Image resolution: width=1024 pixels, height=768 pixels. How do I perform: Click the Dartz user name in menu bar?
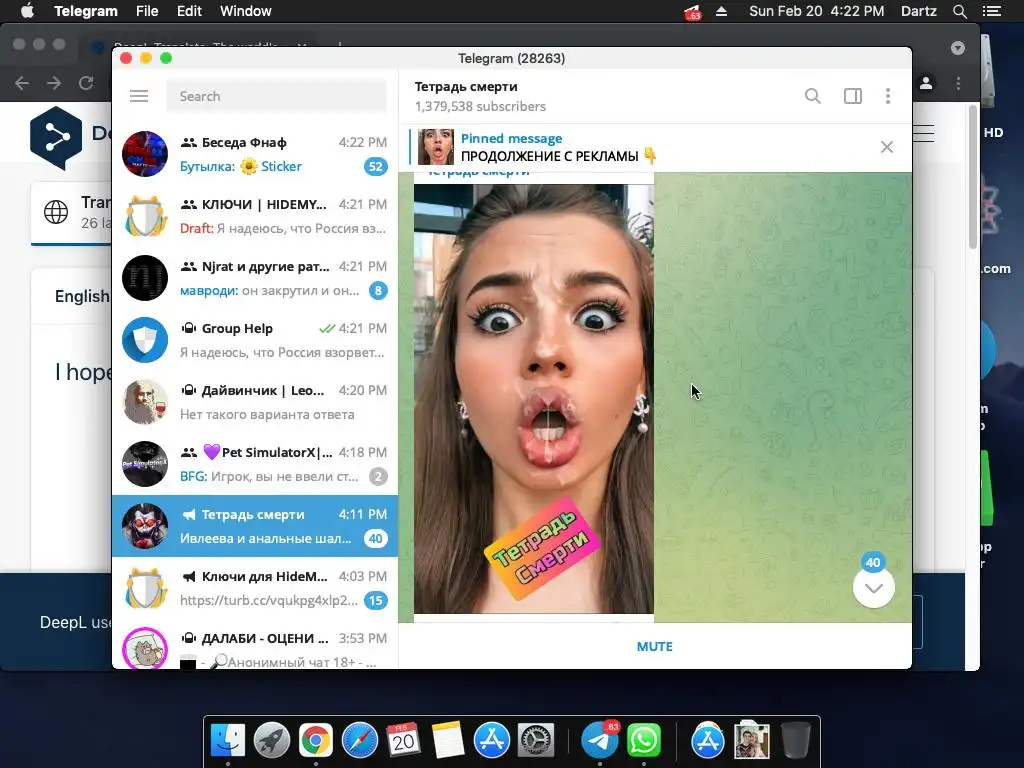[918, 11]
